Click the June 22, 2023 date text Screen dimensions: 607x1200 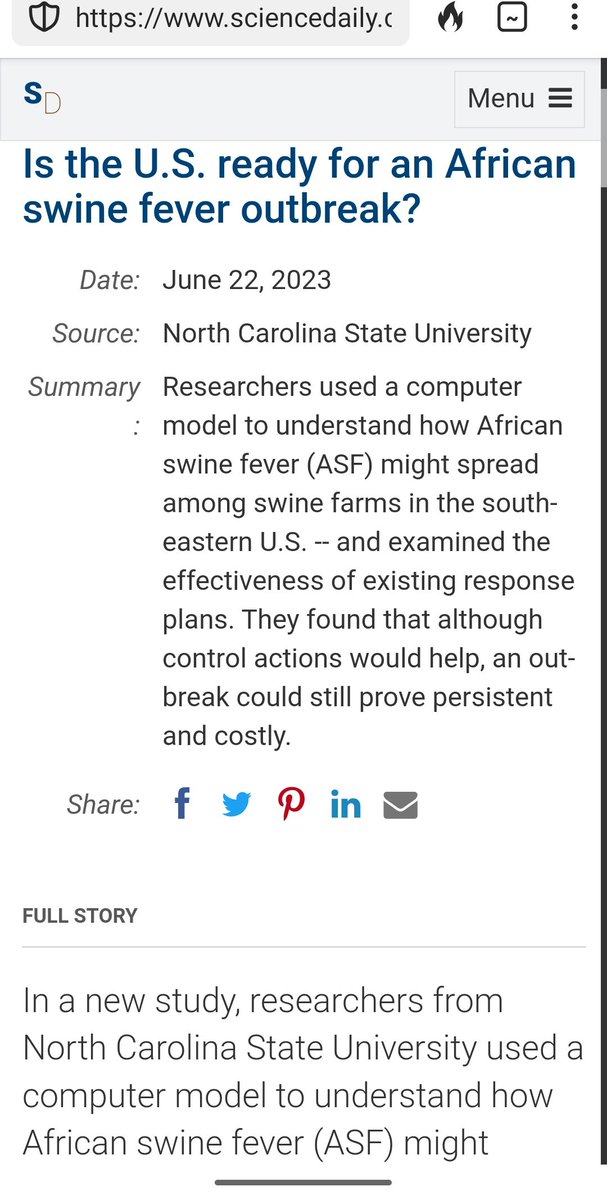point(246,279)
